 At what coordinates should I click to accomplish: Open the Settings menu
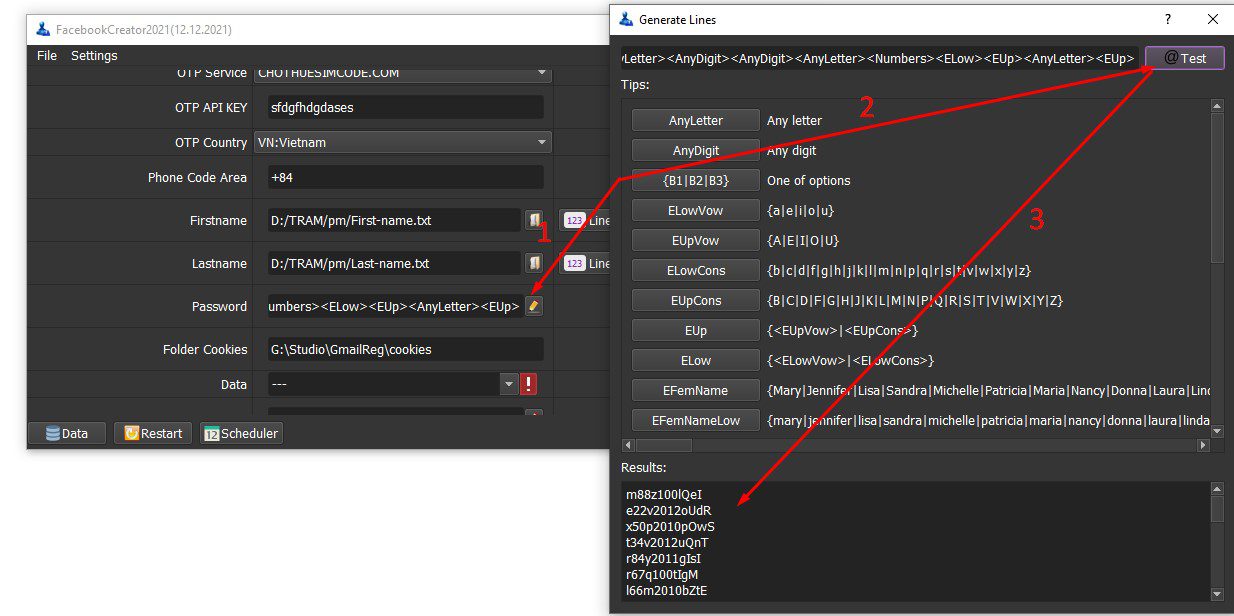tap(94, 56)
